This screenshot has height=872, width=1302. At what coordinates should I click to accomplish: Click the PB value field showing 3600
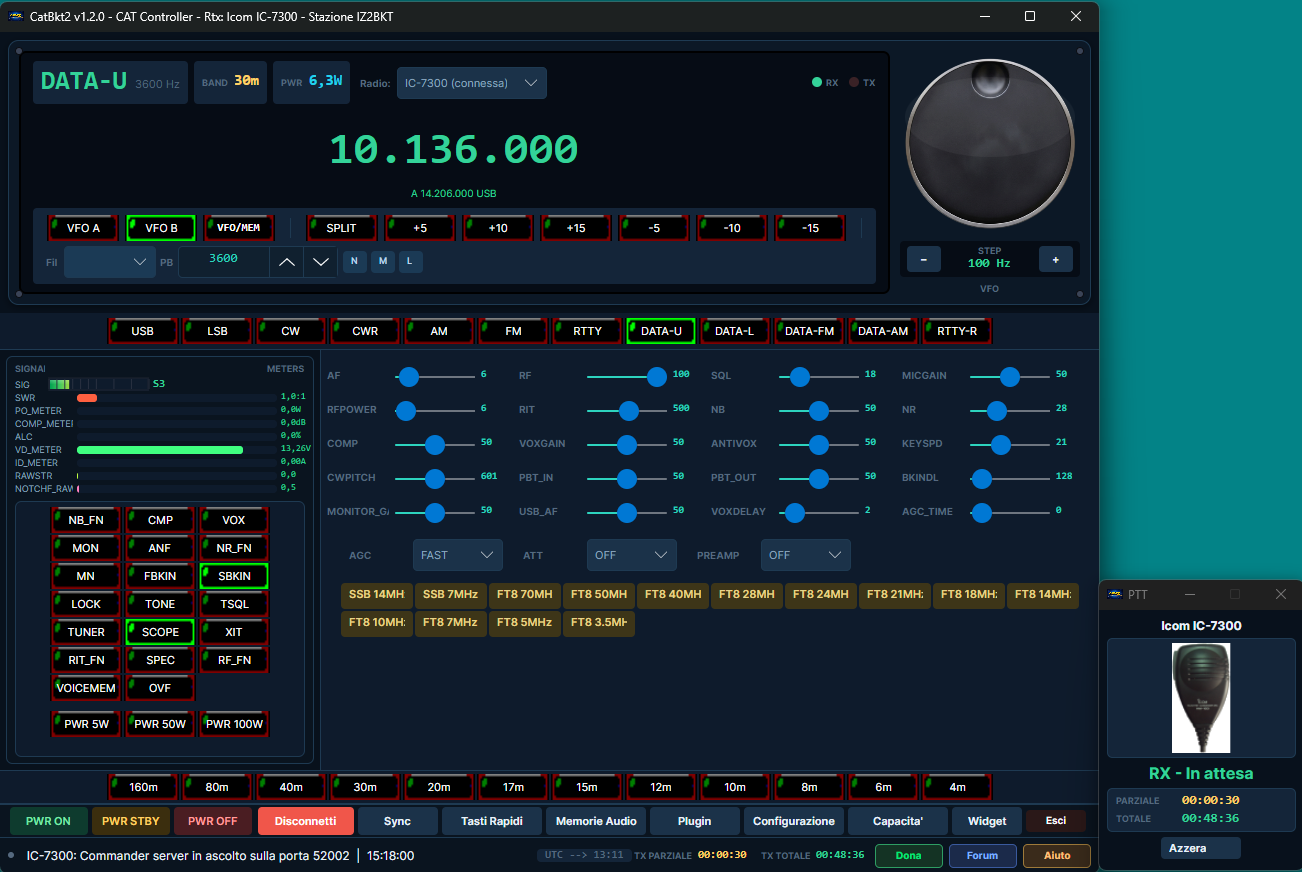pos(224,262)
